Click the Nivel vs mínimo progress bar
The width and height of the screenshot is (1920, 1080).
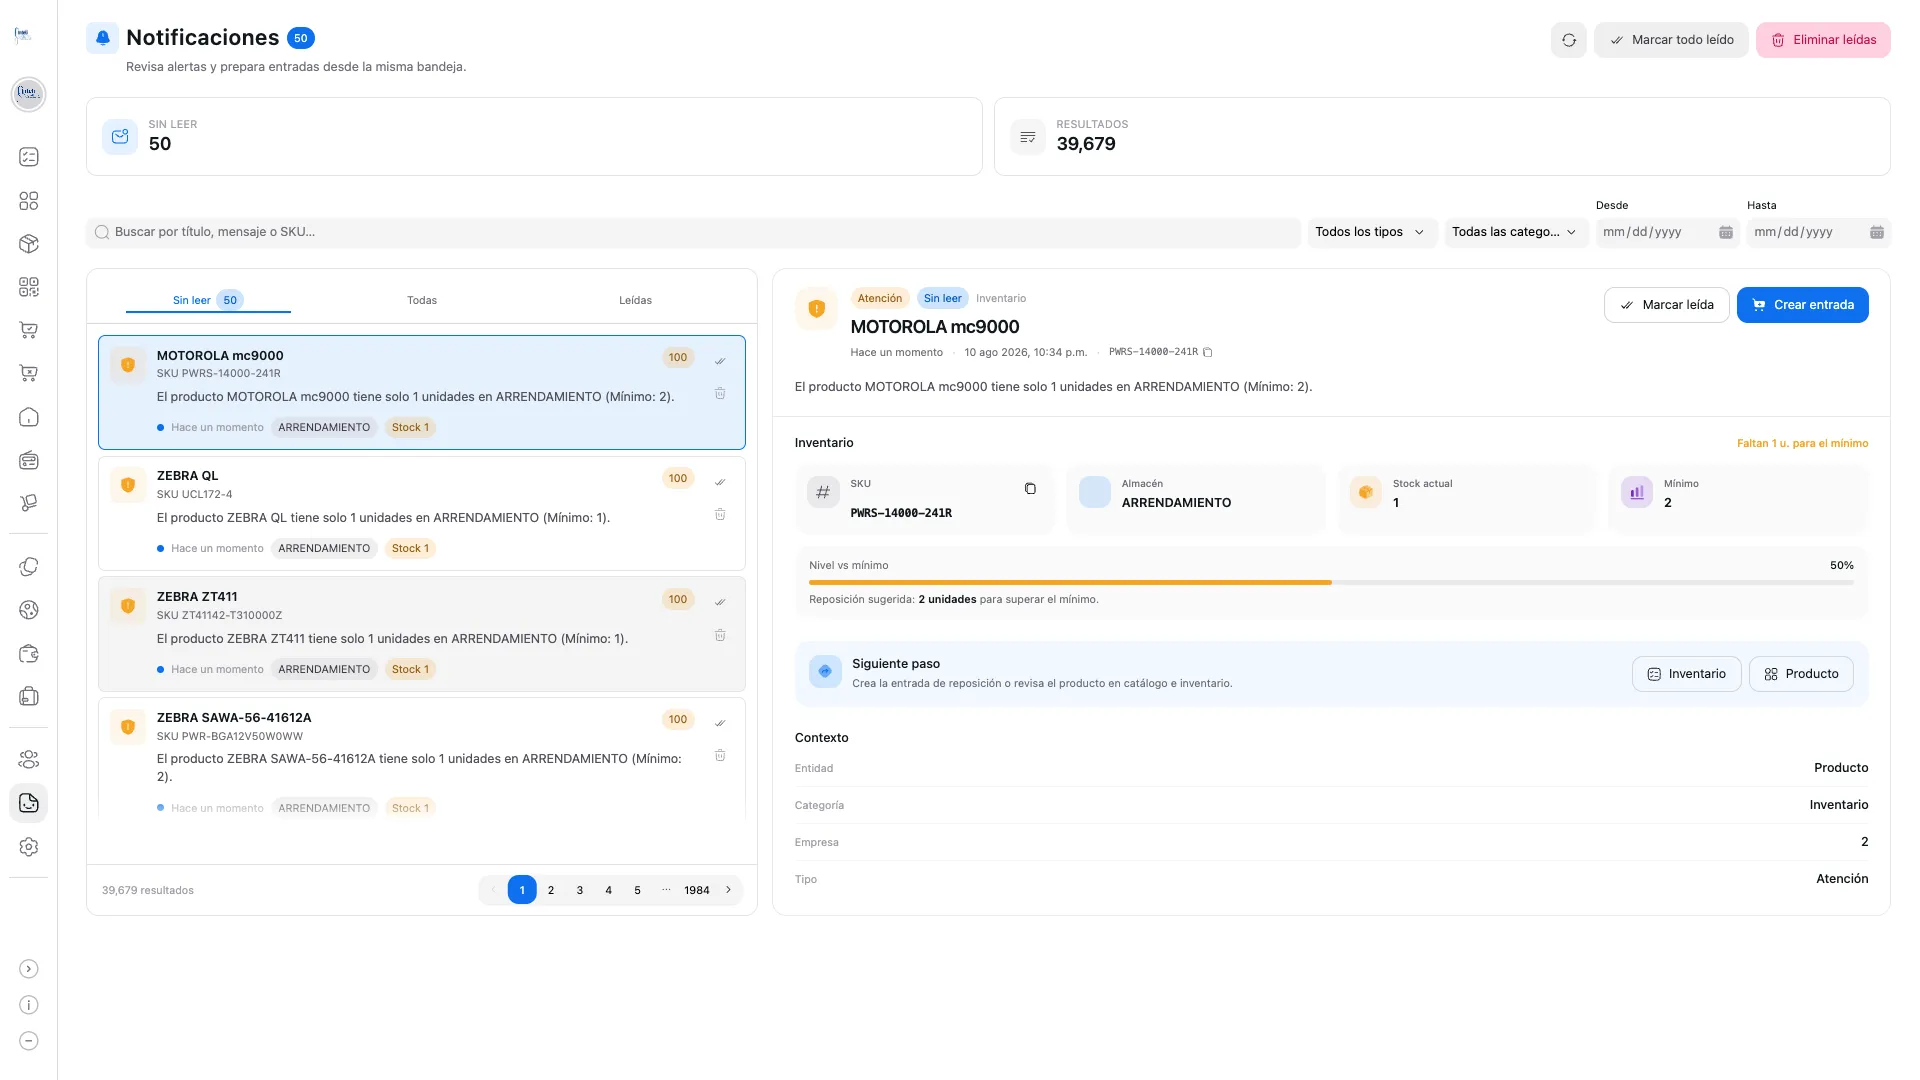1331,582
